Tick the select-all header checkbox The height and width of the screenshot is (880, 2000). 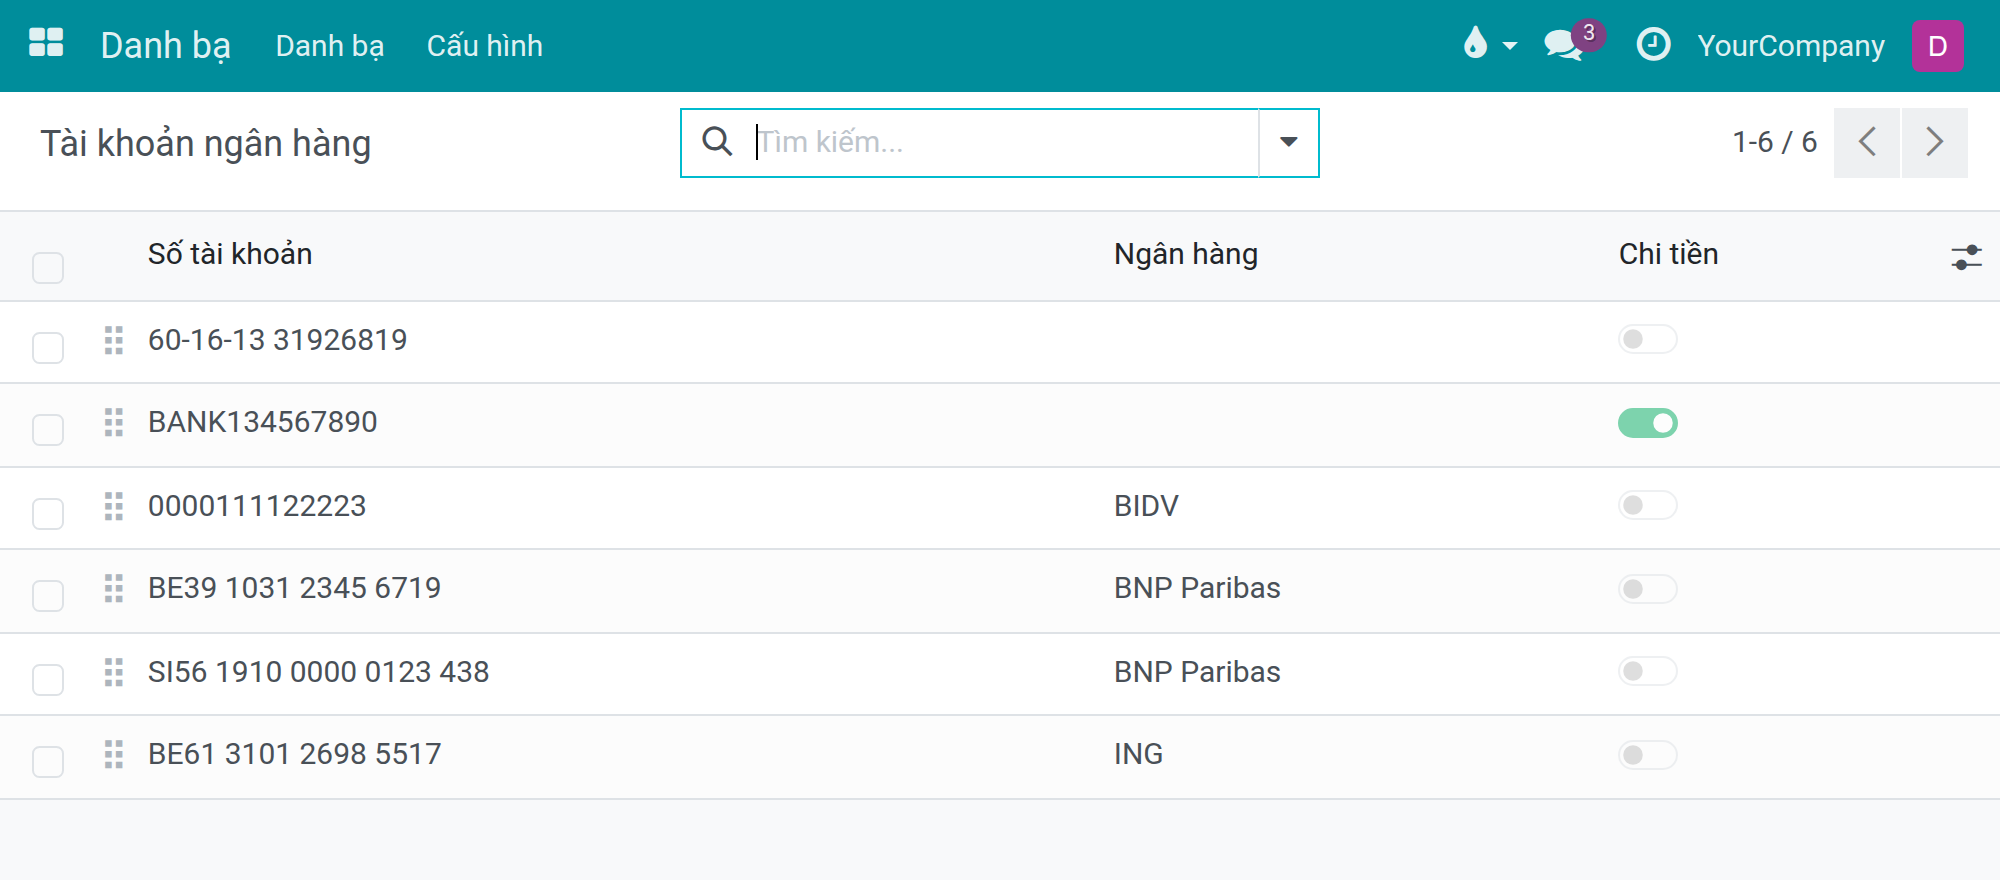click(48, 268)
